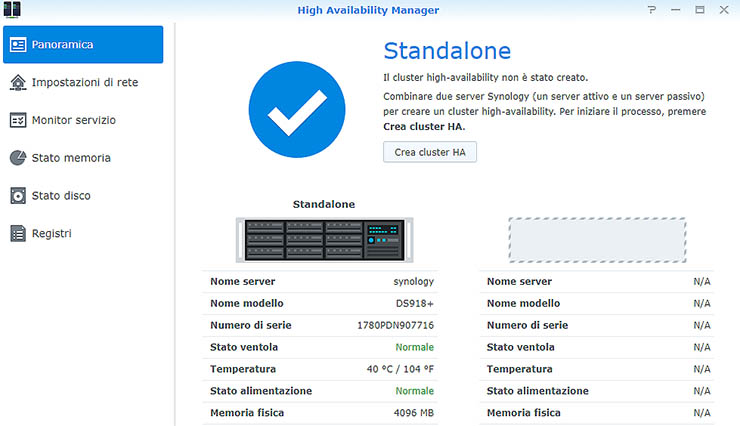Click the Panoramica sidebar icon
Image resolution: width=740 pixels, height=426 pixels.
tap(18, 45)
